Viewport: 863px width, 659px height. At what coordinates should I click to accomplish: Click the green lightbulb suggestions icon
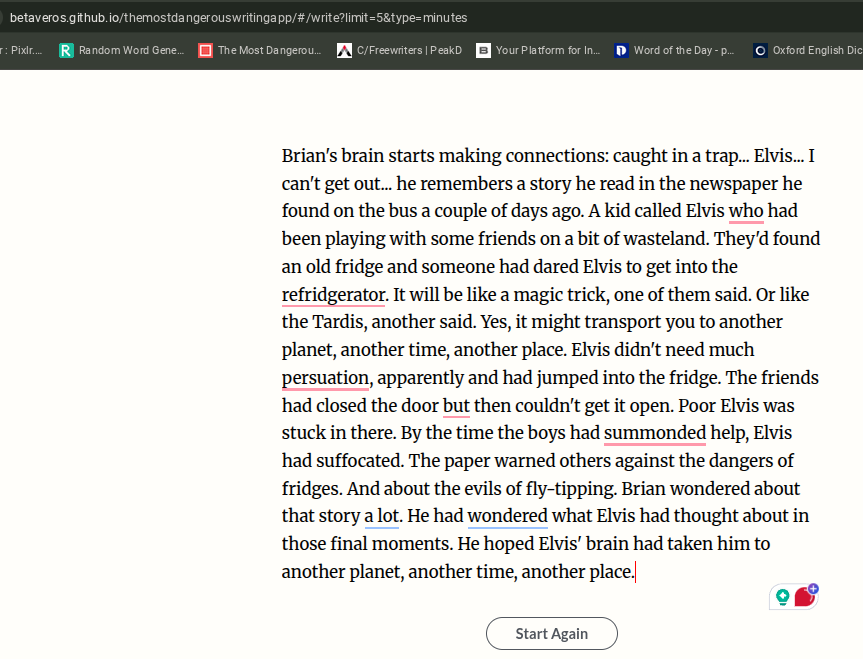782,597
